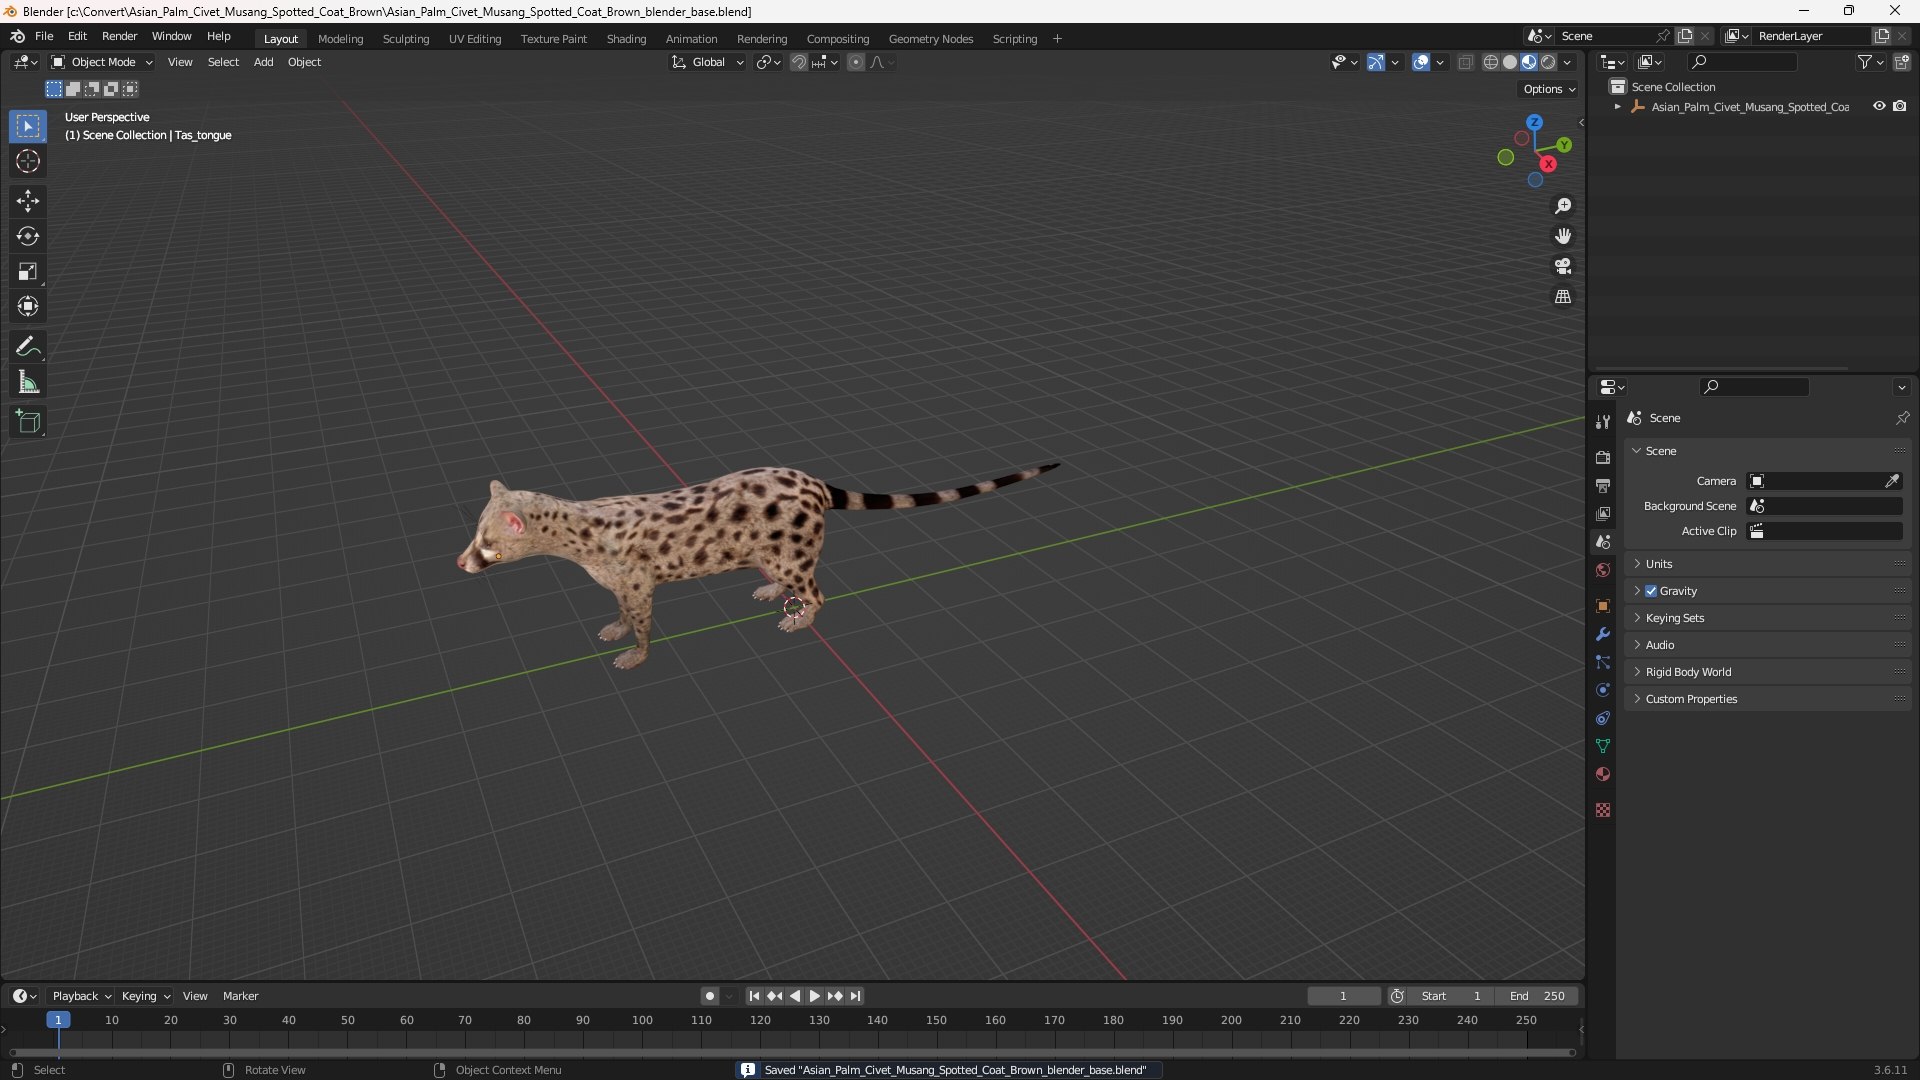The image size is (1920, 1080).
Task: Toggle the Gravity checkbox
Action: pos(1651,591)
